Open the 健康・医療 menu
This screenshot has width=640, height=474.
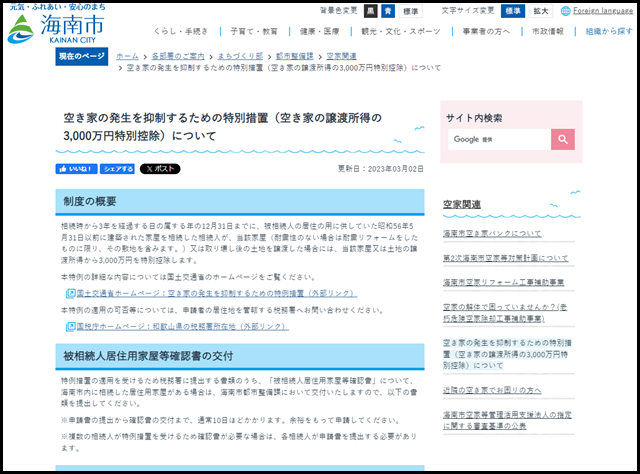(x=320, y=31)
